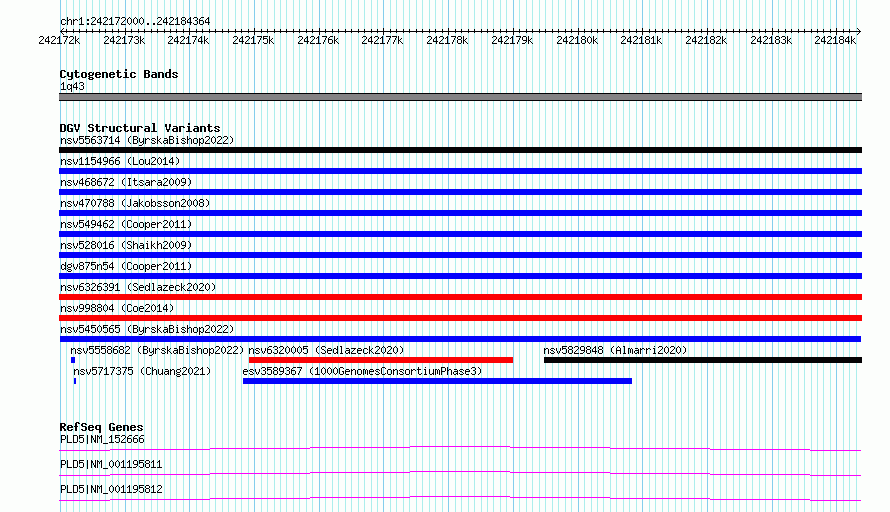The width and height of the screenshot is (890, 512).
Task: Open nsv528016 (Shaikh2009) label
Action: [126, 245]
